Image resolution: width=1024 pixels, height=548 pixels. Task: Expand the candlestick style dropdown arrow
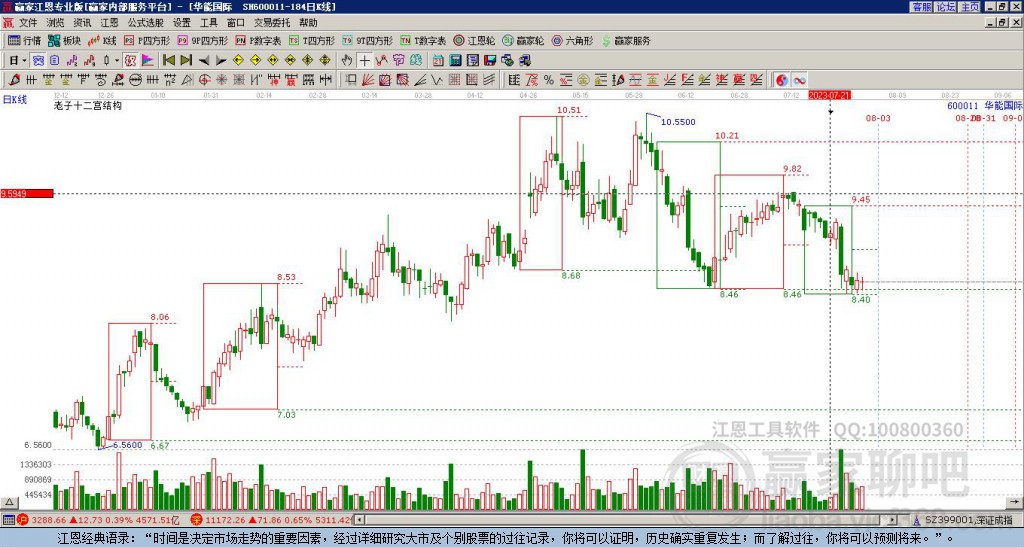pyautogui.click(x=117, y=61)
